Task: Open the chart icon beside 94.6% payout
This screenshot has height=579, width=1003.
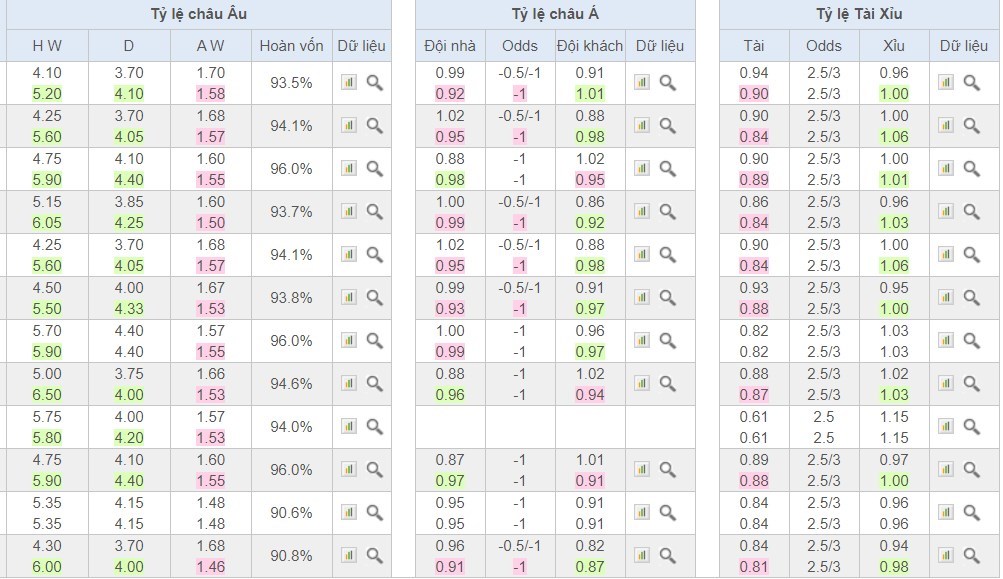Action: point(348,384)
